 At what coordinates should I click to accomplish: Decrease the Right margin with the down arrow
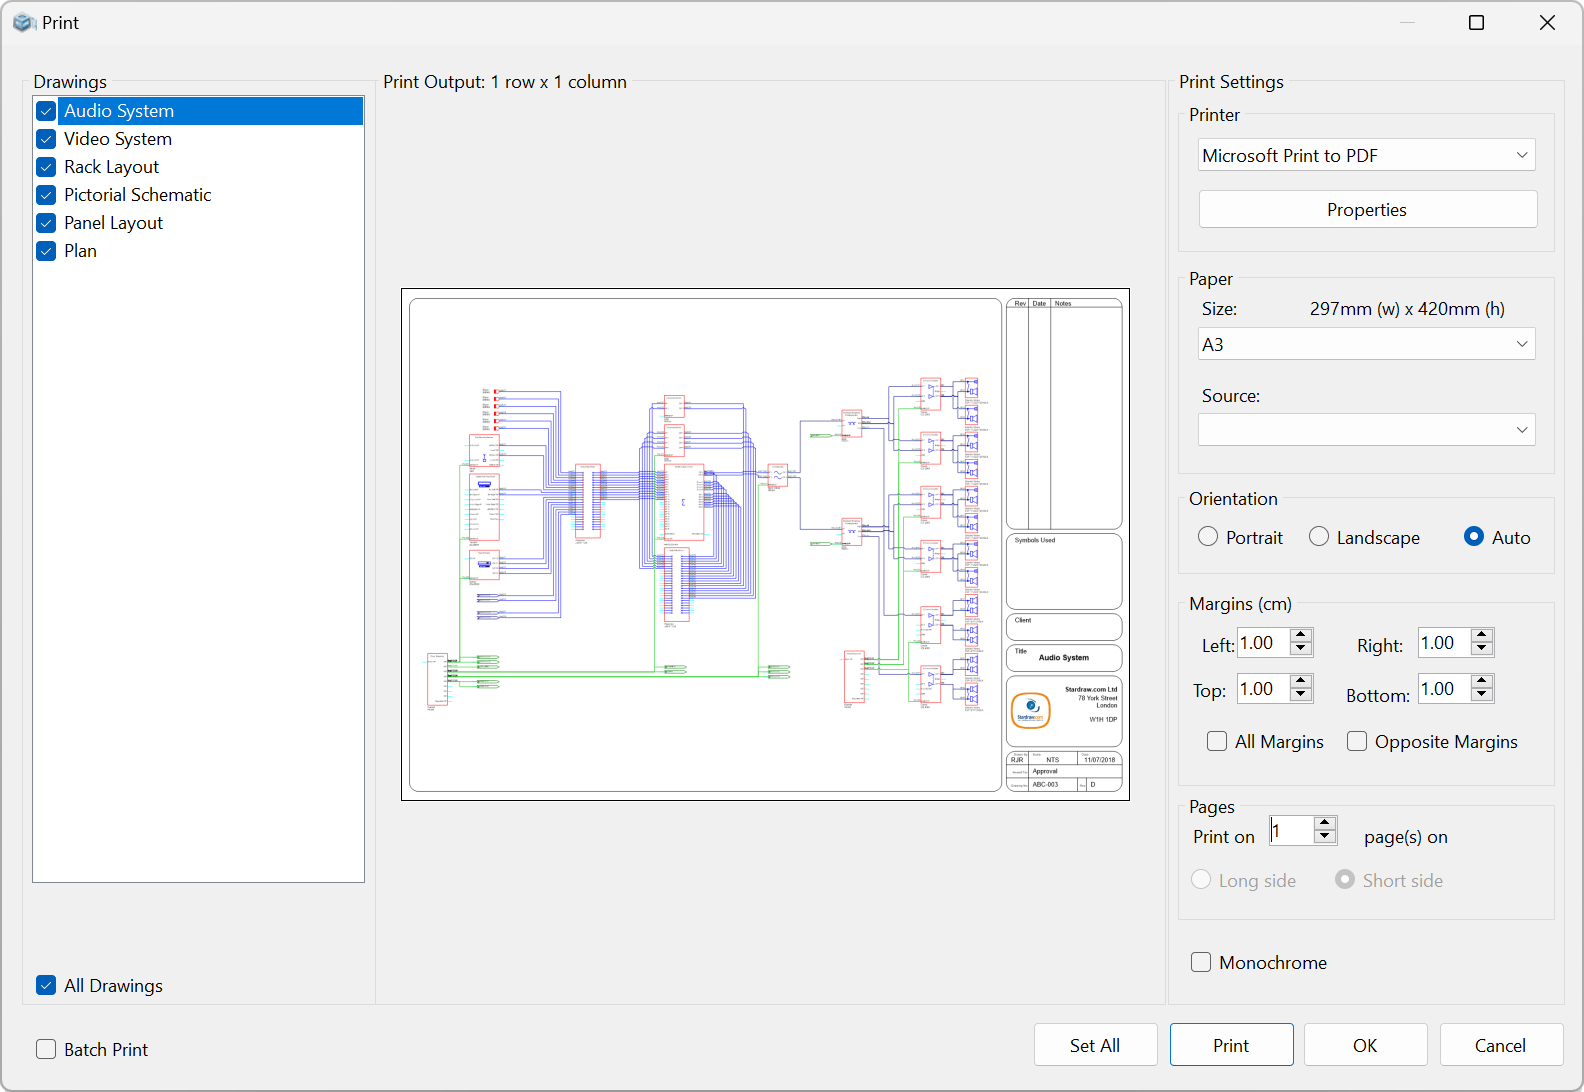tap(1482, 649)
